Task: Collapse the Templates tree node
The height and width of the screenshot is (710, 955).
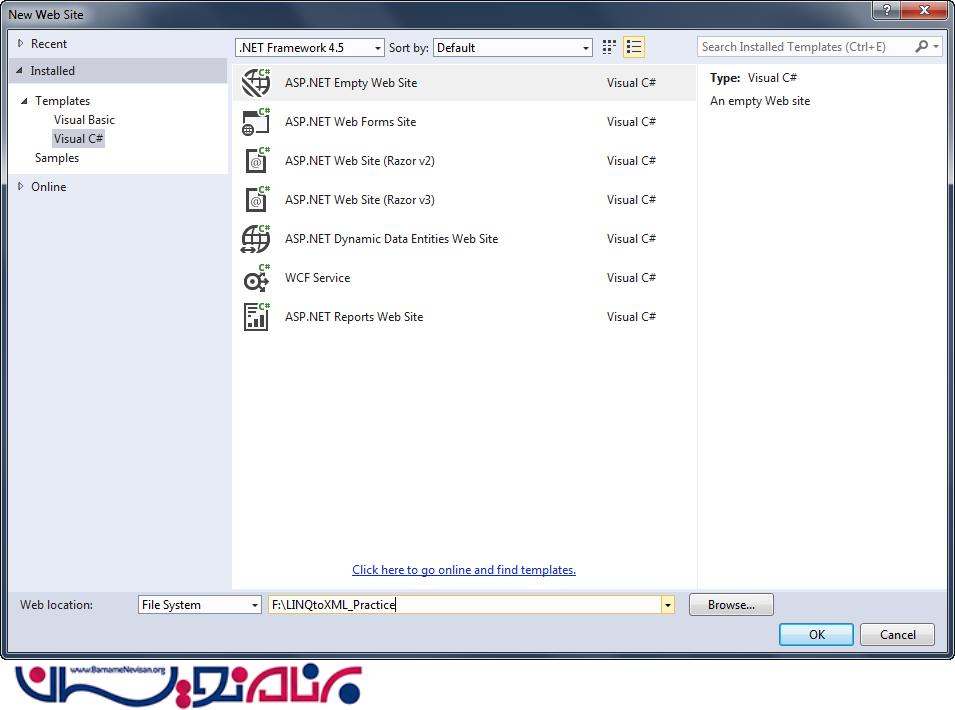Action: click(x=24, y=100)
